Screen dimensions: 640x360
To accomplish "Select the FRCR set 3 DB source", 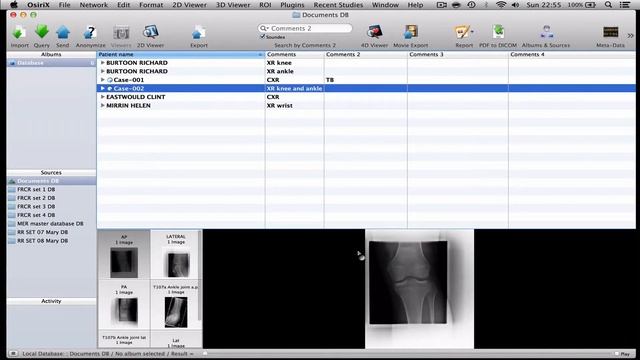I will coord(51,207).
